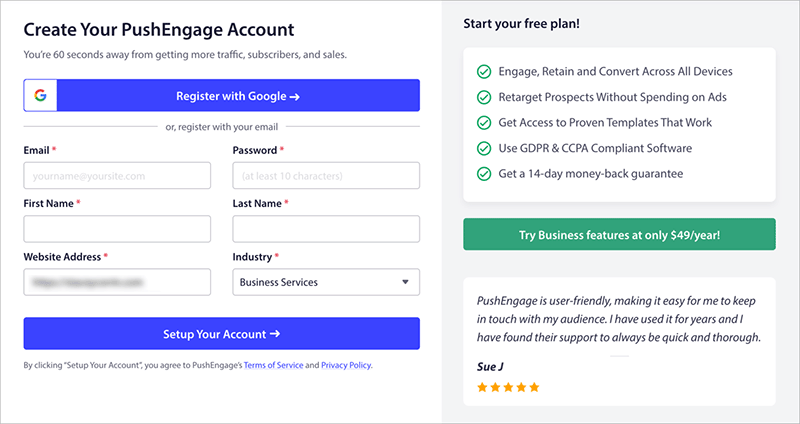The width and height of the screenshot is (800, 424).
Task: Click checkmark icon beside Retarget Prospects
Action: pos(484,98)
